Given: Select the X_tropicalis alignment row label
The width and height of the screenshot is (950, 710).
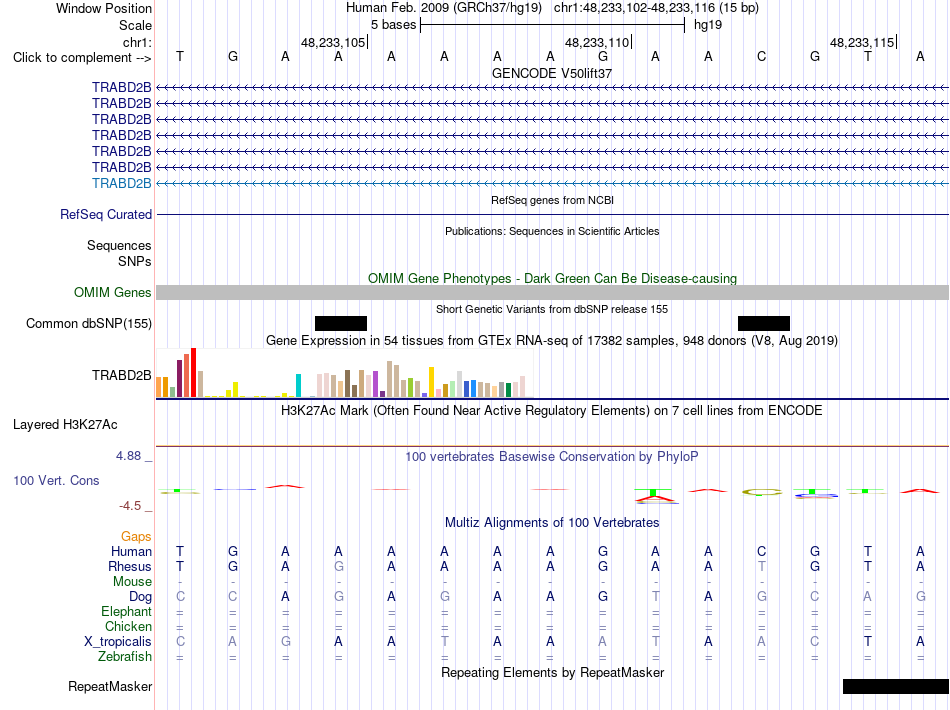Looking at the screenshot, I should click(118, 642).
